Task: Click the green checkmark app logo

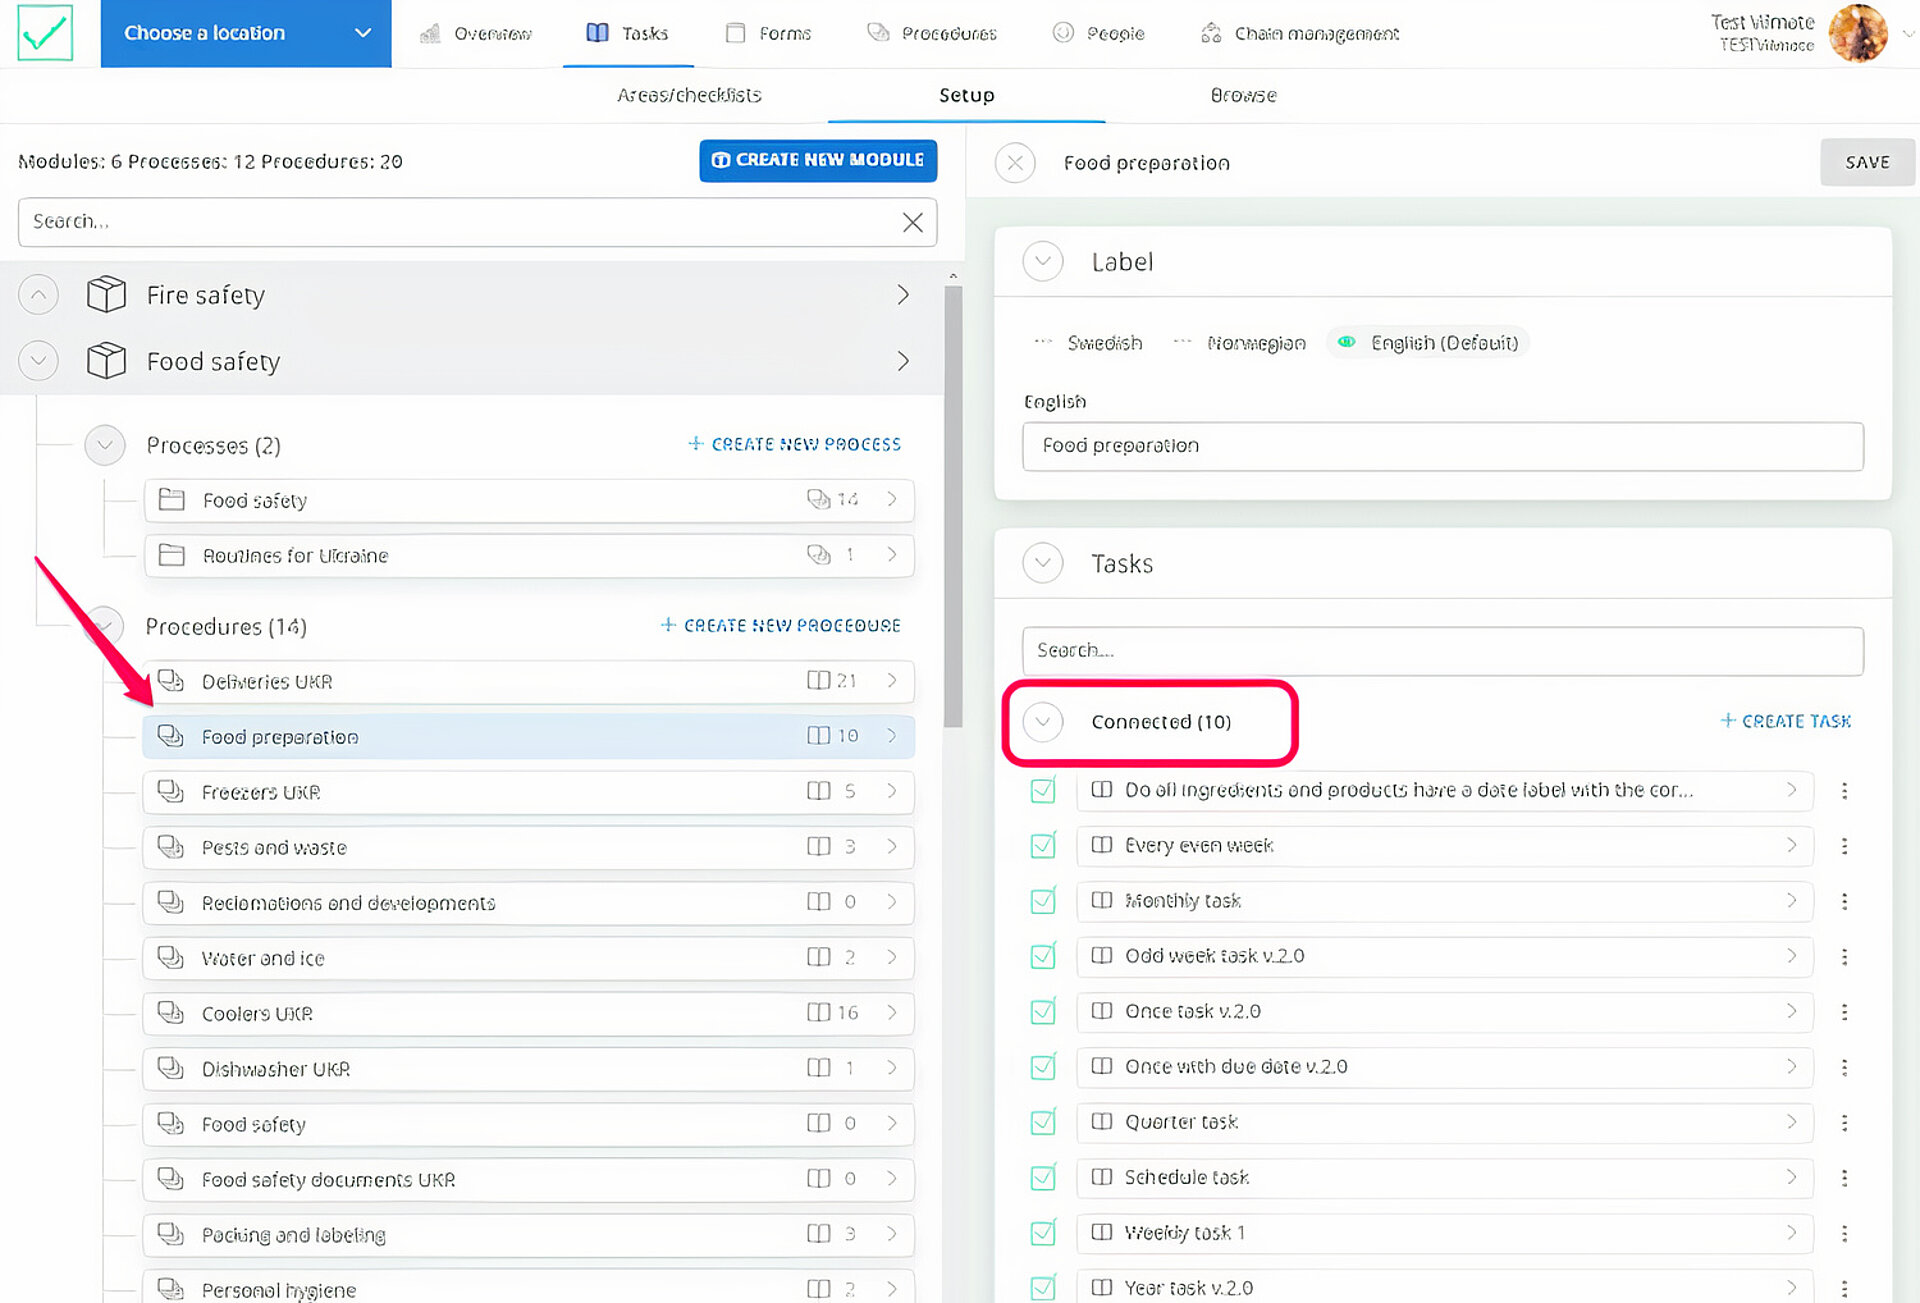Action: (45, 33)
